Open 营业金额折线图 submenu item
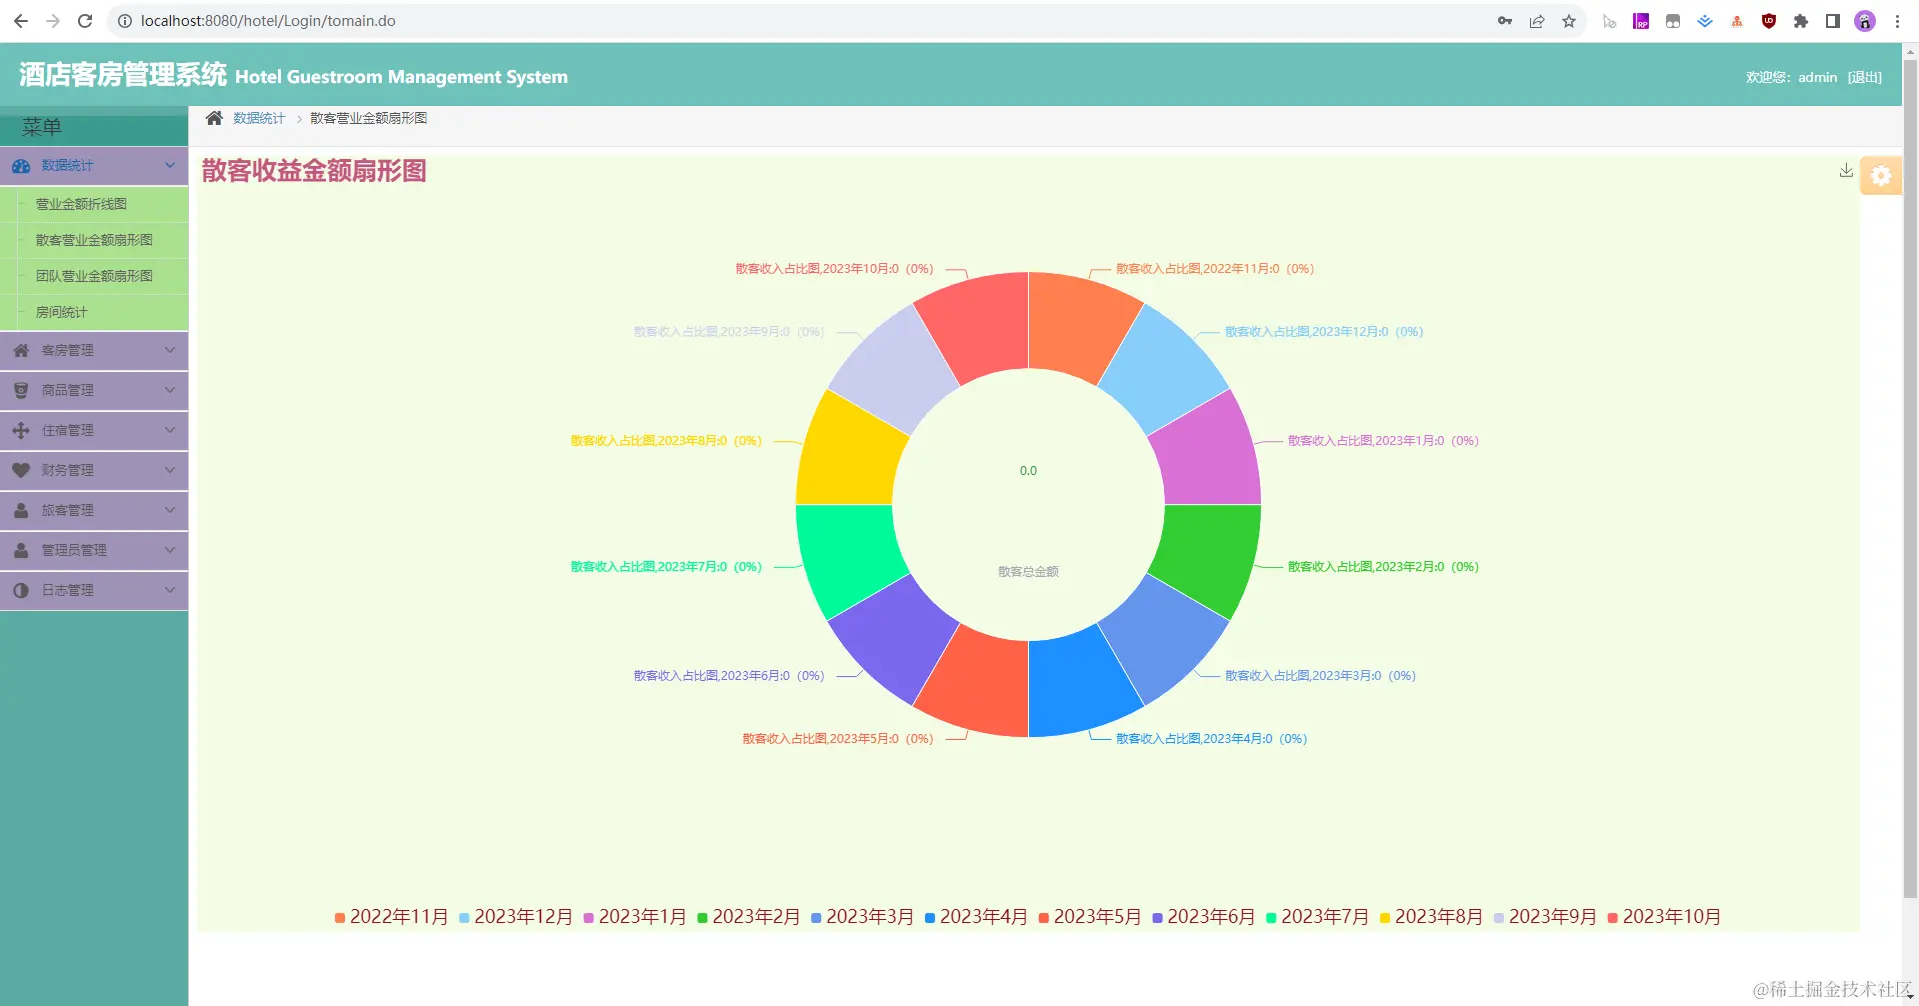The width and height of the screenshot is (1919, 1006). [x=94, y=204]
